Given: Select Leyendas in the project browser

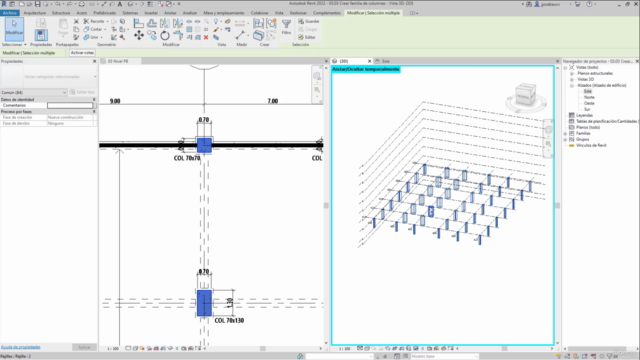Looking at the screenshot, I should coord(584,116).
